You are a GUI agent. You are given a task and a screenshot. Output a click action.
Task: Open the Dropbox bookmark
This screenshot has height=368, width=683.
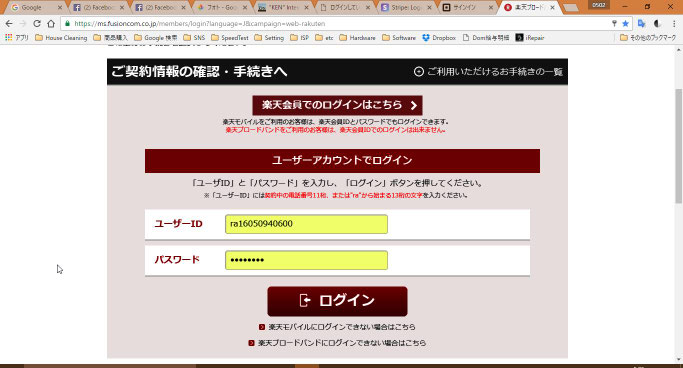(439, 38)
